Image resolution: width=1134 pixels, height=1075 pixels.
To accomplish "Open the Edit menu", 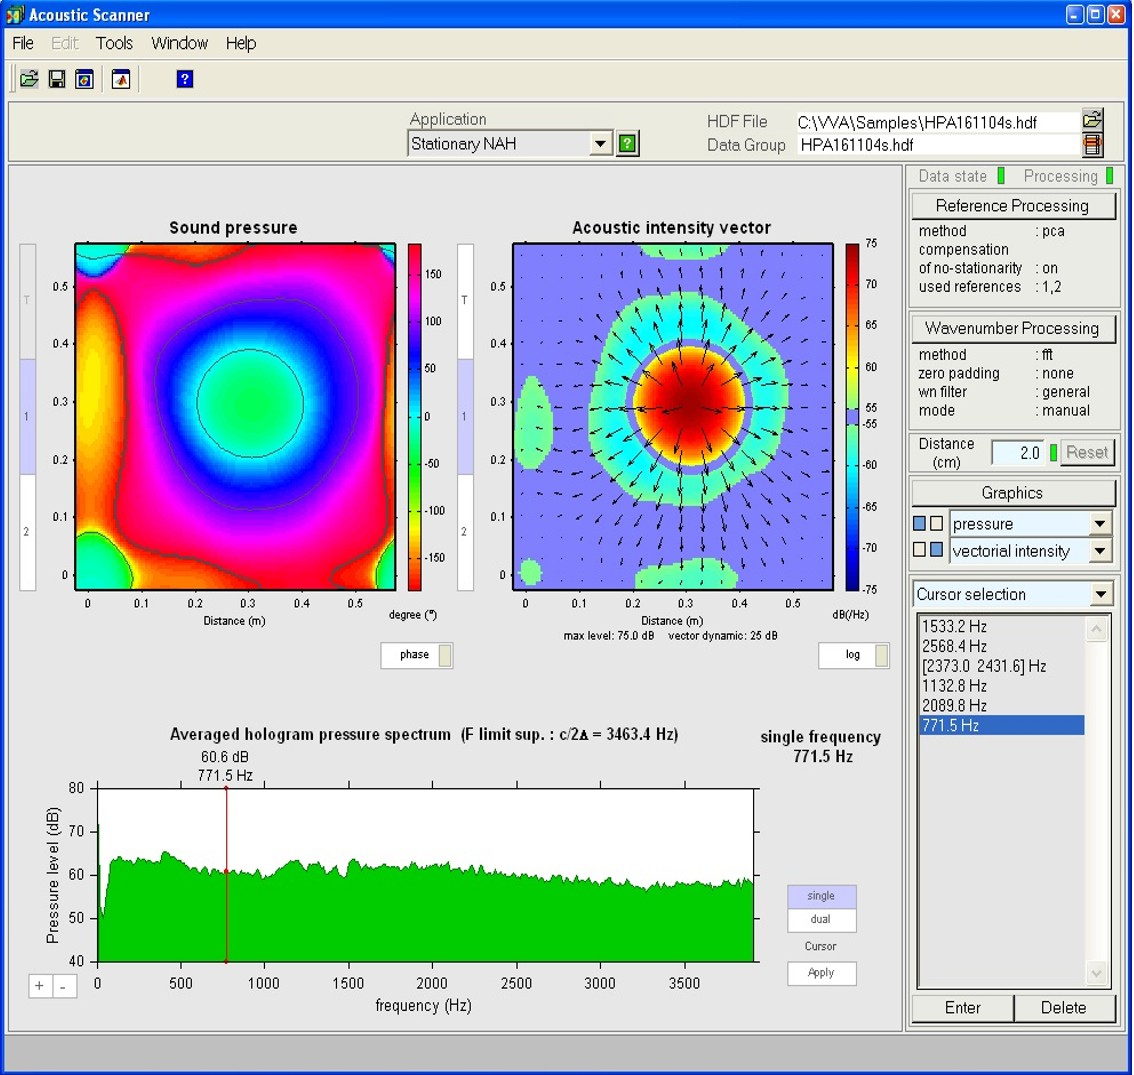I will pyautogui.click(x=64, y=43).
